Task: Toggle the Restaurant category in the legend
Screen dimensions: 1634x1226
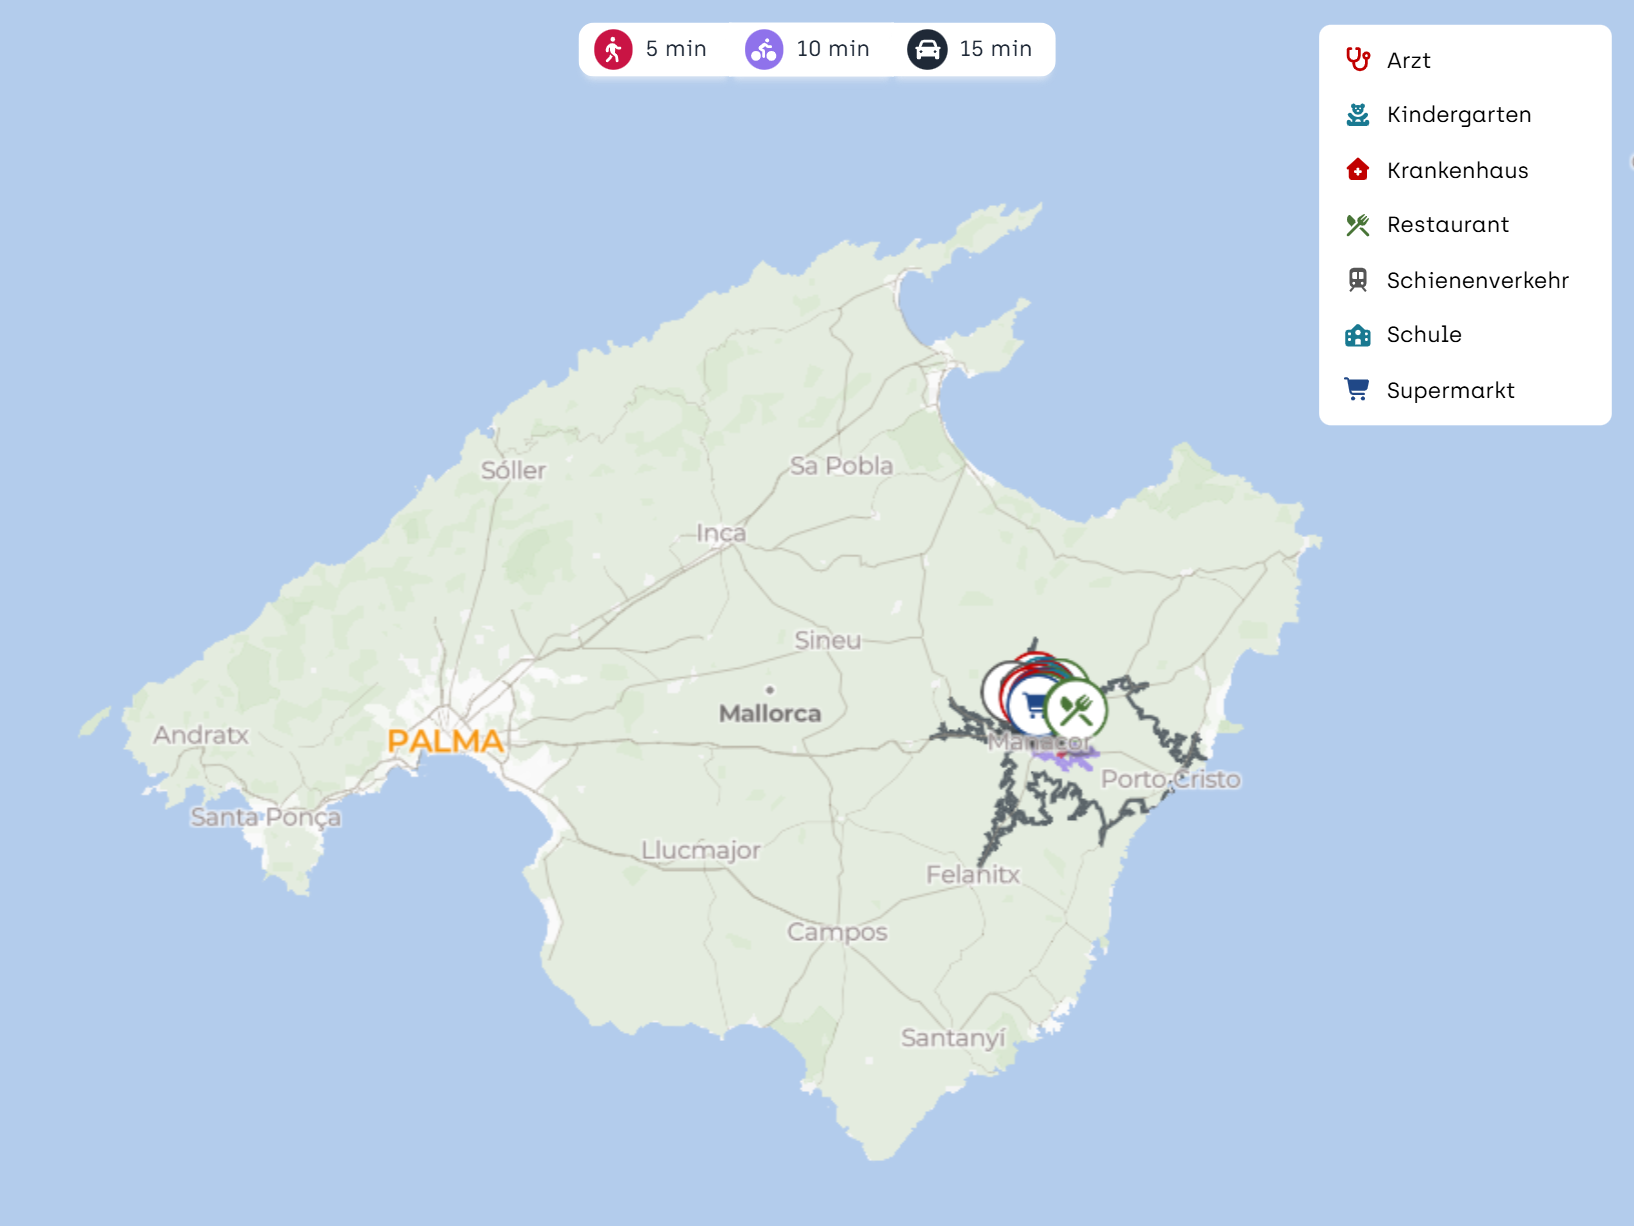Action: (1447, 225)
